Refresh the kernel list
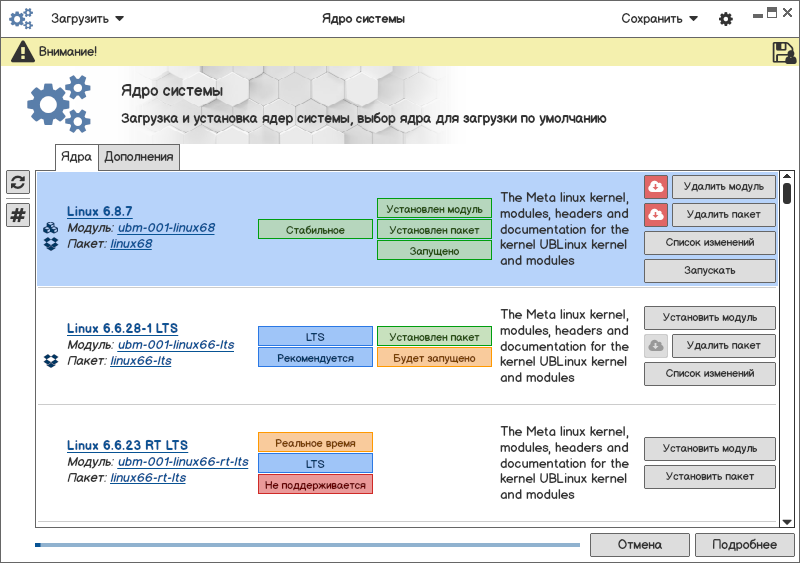Image resolution: width=800 pixels, height=563 pixels. pyautogui.click(x=18, y=182)
